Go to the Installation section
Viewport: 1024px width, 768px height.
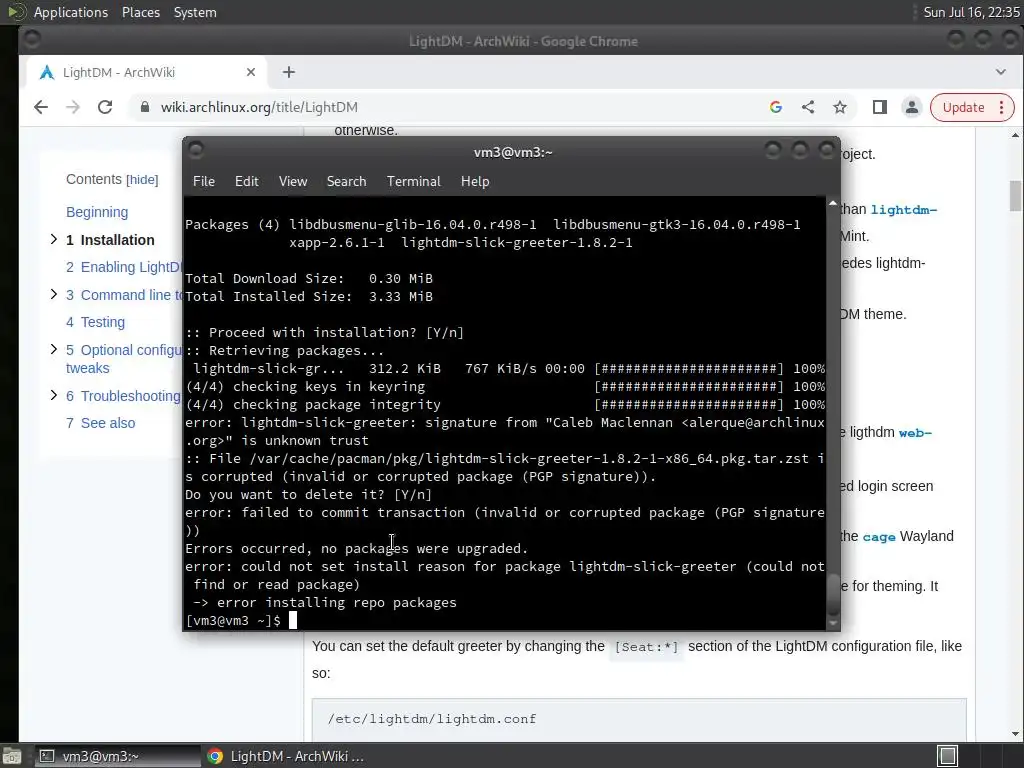coord(110,240)
